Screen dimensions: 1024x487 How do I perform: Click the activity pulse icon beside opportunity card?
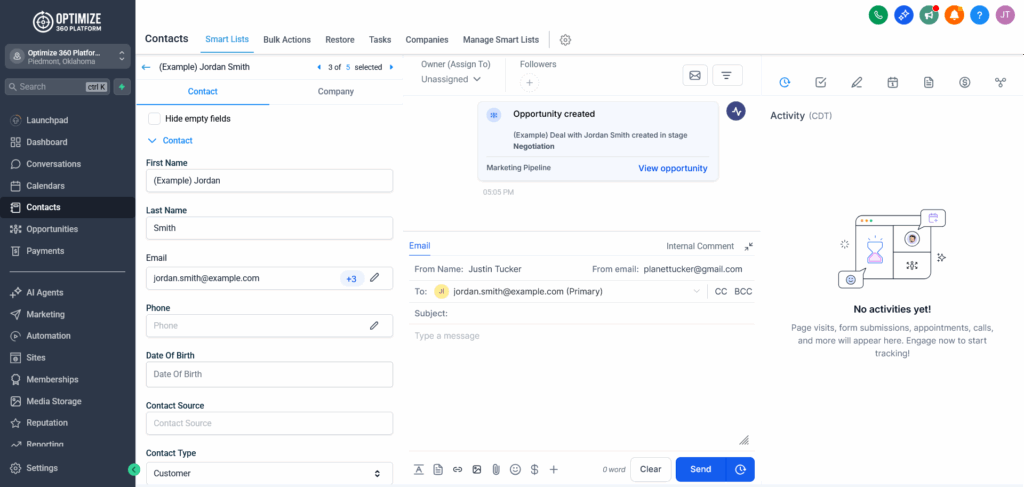[737, 111]
